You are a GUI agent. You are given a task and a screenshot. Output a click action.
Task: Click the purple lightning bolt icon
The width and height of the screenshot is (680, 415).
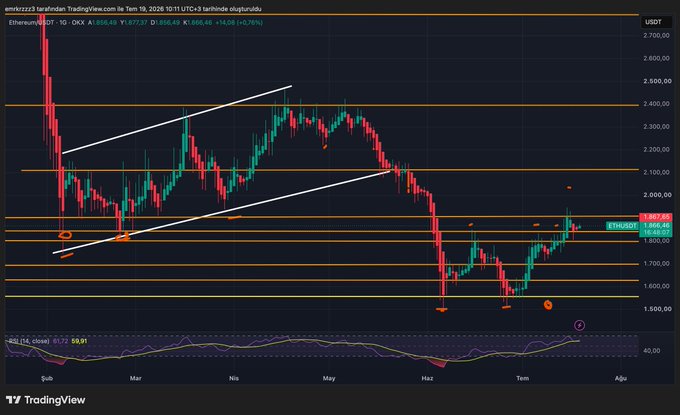579,325
